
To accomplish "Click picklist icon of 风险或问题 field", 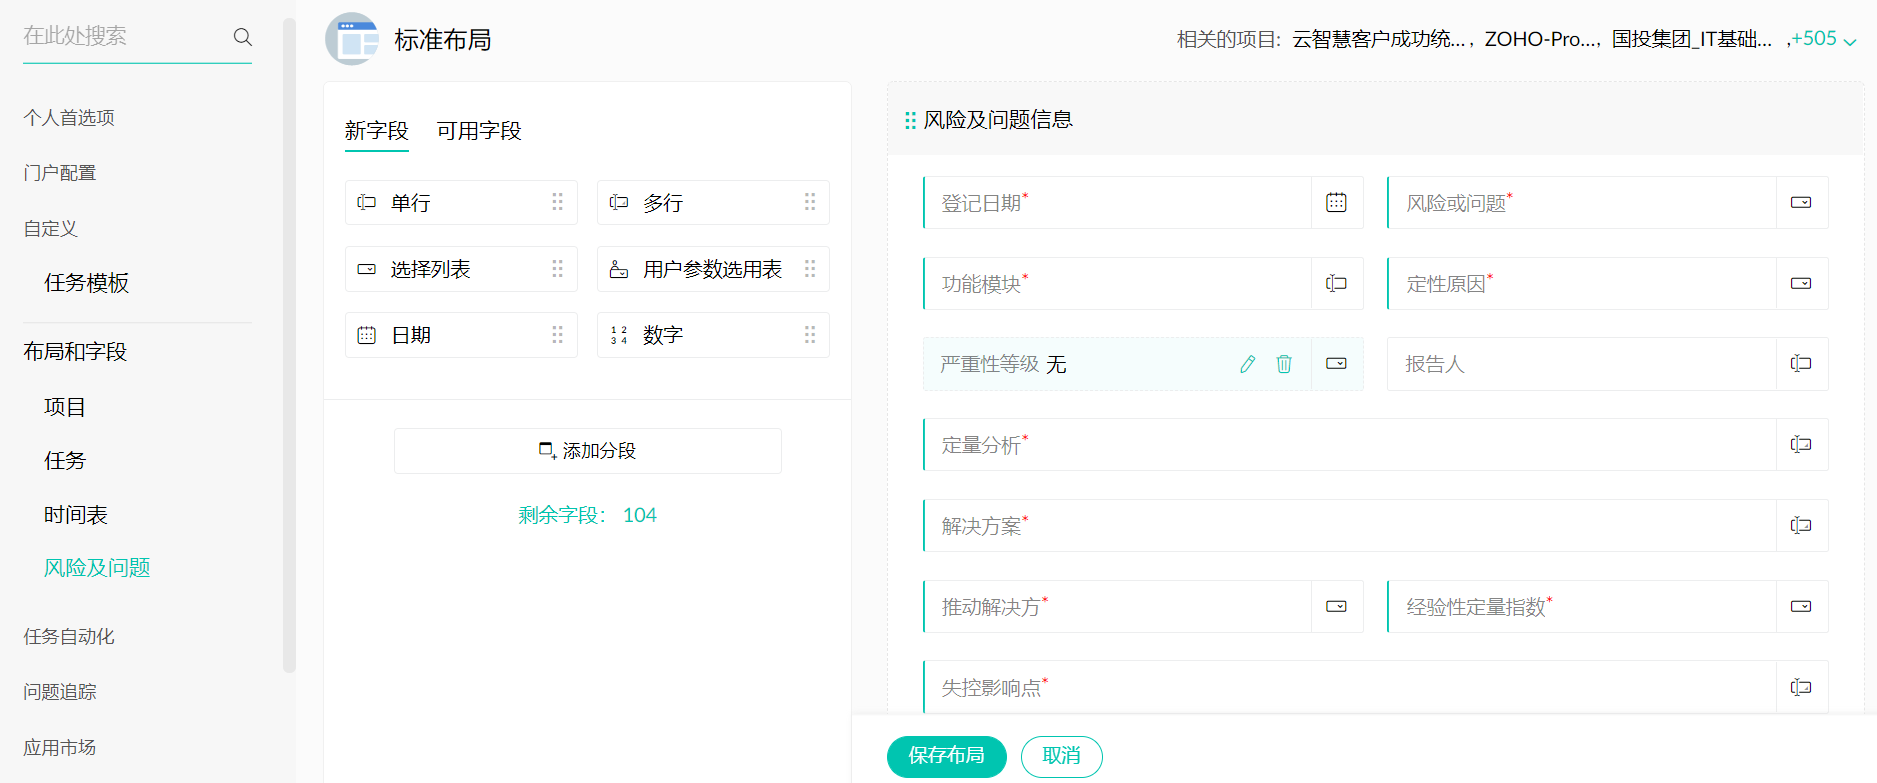I will point(1800,203).
